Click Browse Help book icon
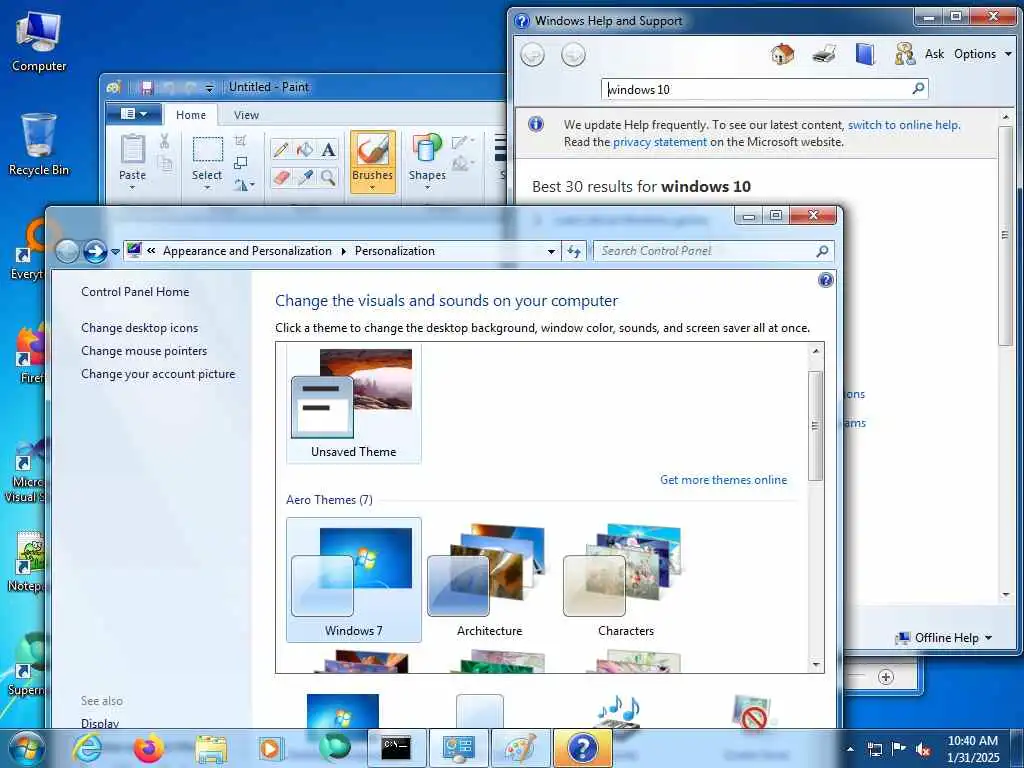The height and width of the screenshot is (768, 1024). pos(865,54)
